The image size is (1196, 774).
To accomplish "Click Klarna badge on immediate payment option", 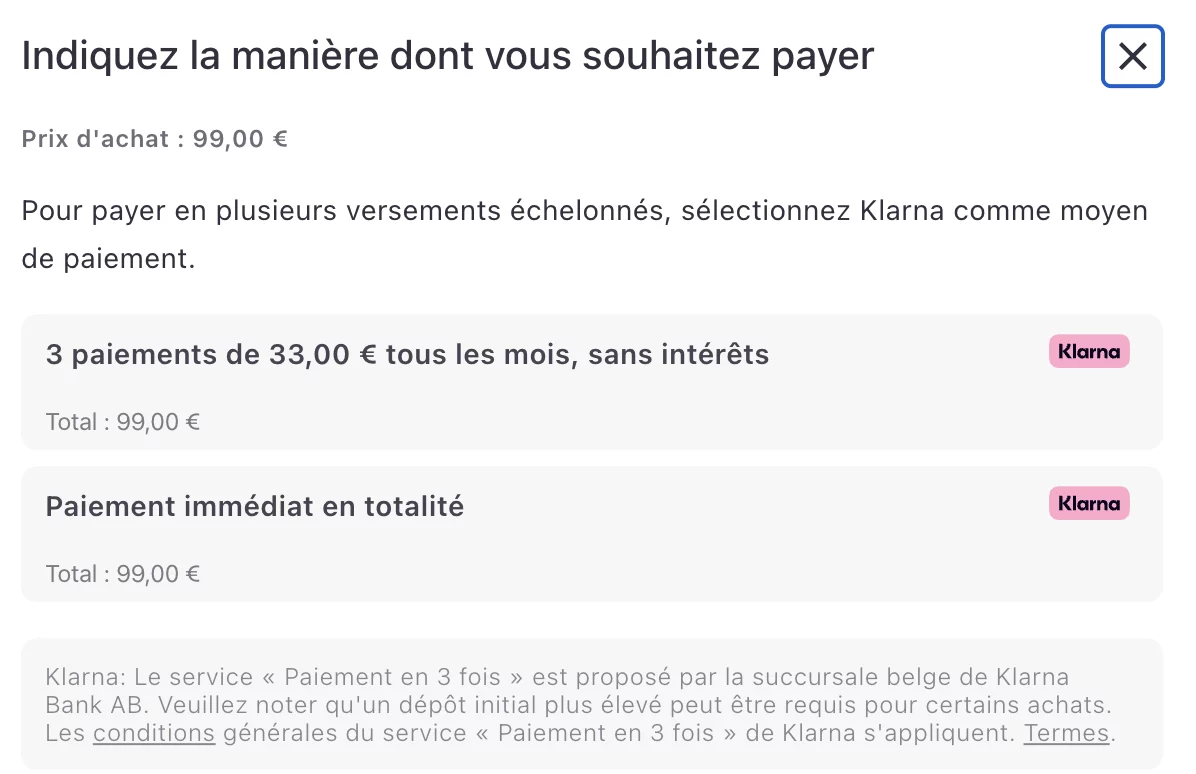I will tap(1088, 504).
